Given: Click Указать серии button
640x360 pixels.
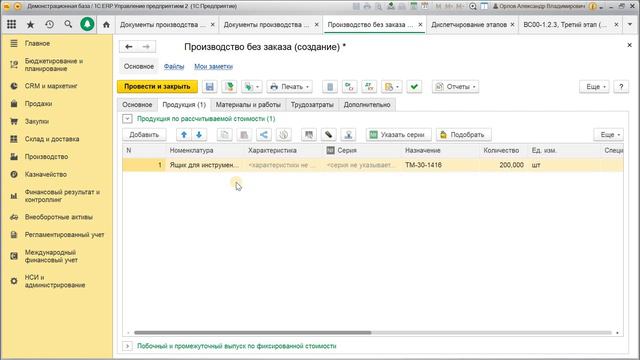Looking at the screenshot, I should 398,135.
